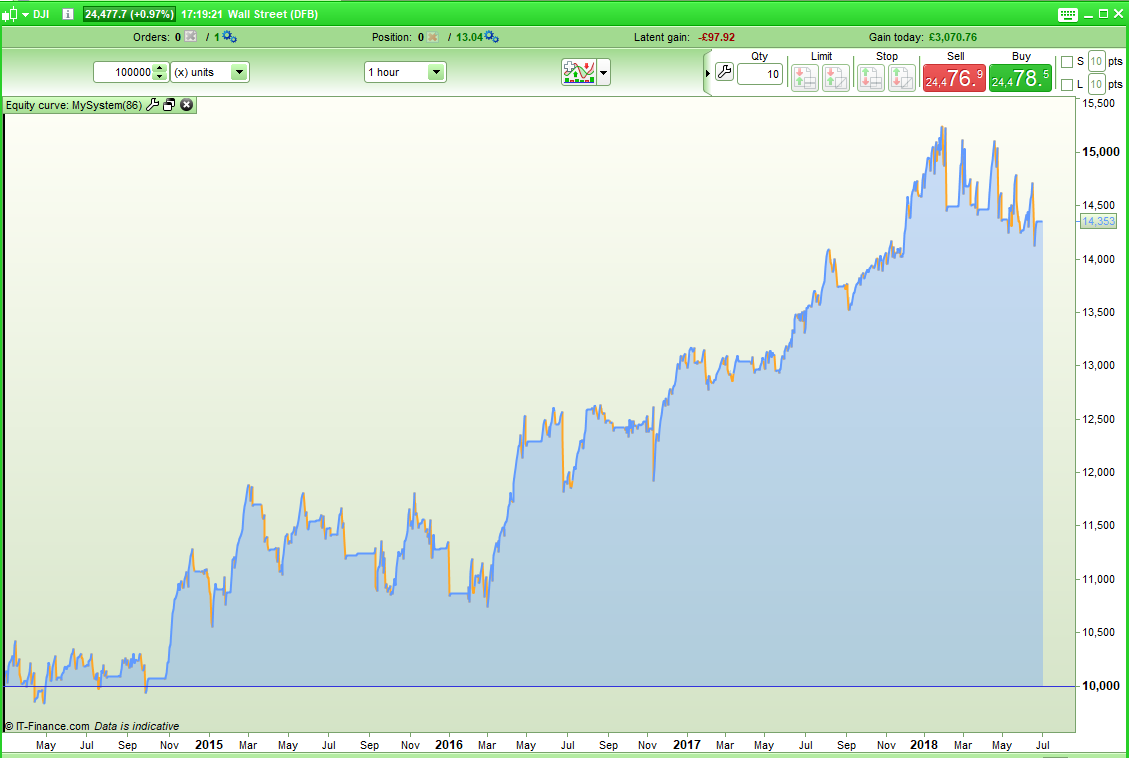The height and width of the screenshot is (758, 1129).
Task: Click the Latent gain value -£97.92
Action: pos(716,37)
